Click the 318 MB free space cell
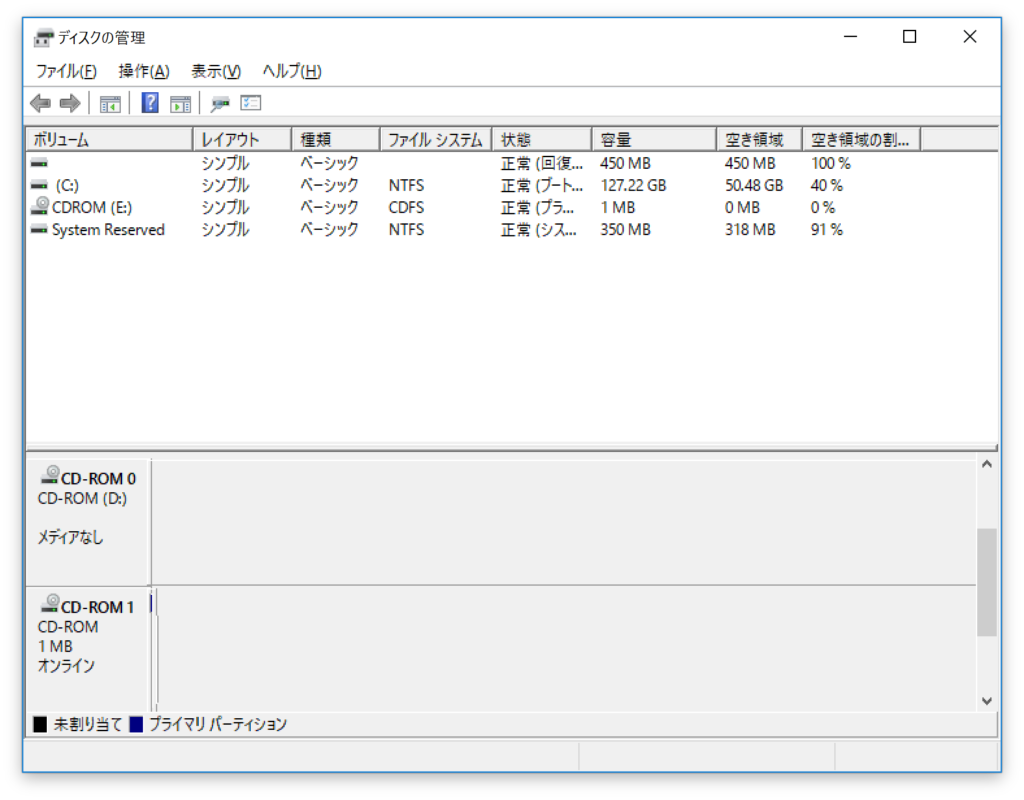Viewport: 1024px width, 800px height. [x=750, y=230]
